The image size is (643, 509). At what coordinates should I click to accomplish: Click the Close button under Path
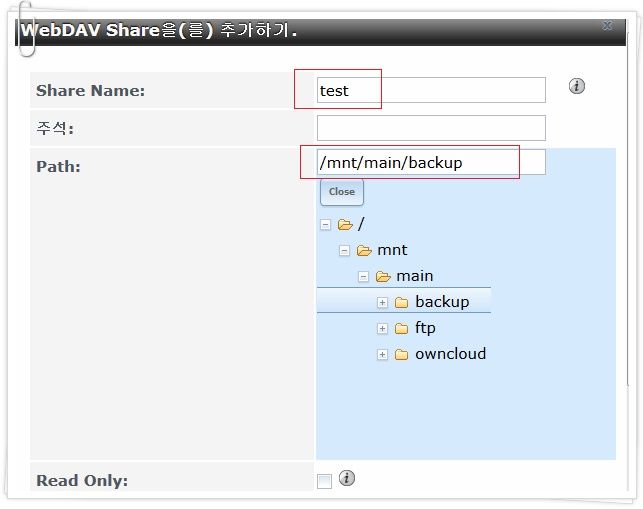[342, 192]
